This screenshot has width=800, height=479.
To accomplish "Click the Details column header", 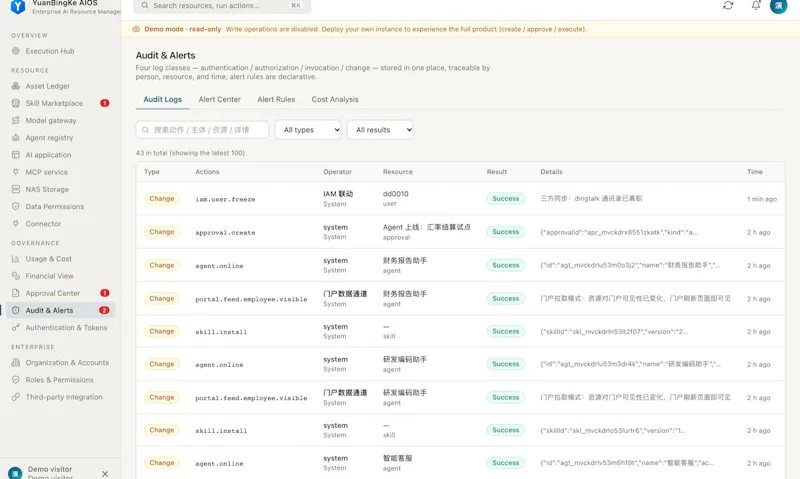I will (552, 172).
